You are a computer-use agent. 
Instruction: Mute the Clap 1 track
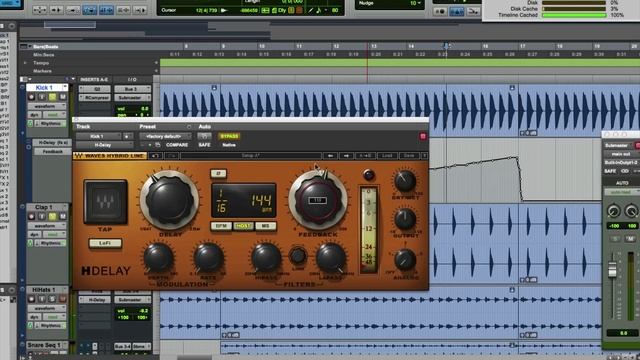coord(63,216)
